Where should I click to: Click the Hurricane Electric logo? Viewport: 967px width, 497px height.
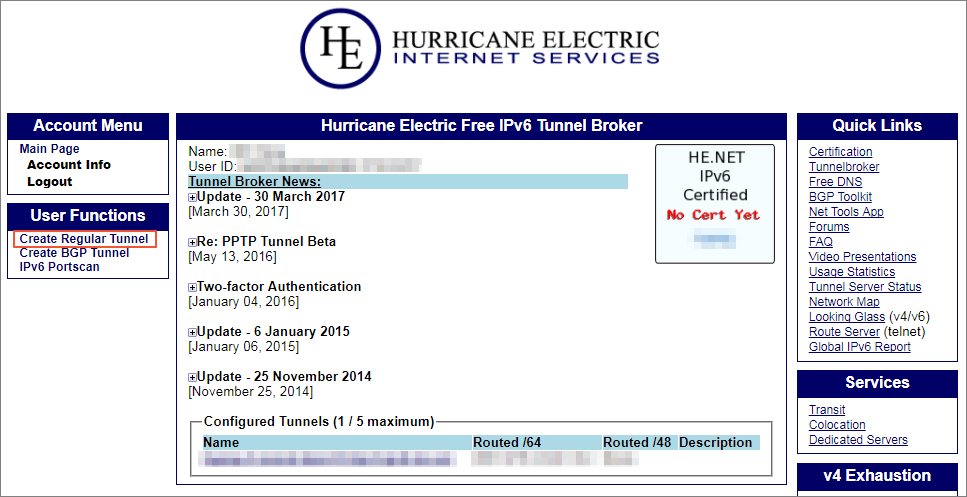[483, 50]
